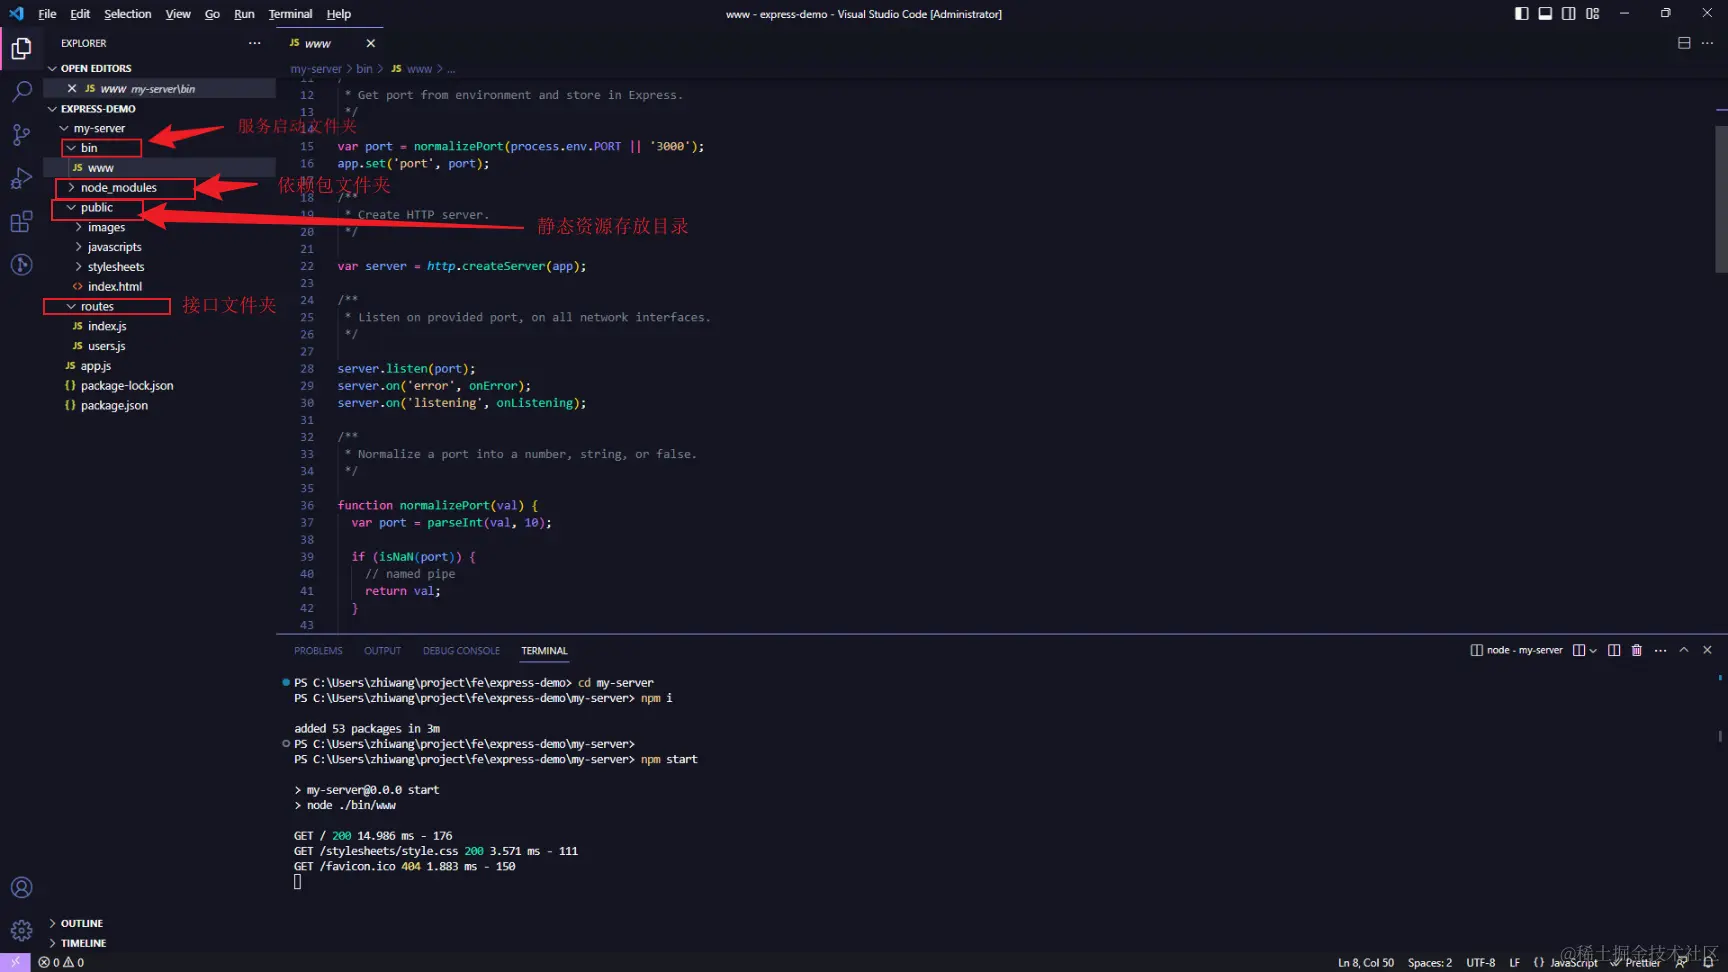Screen dimensions: 1728x972
Task: Open the feedback icon in status bar
Action: pyautogui.click(x=1682, y=962)
